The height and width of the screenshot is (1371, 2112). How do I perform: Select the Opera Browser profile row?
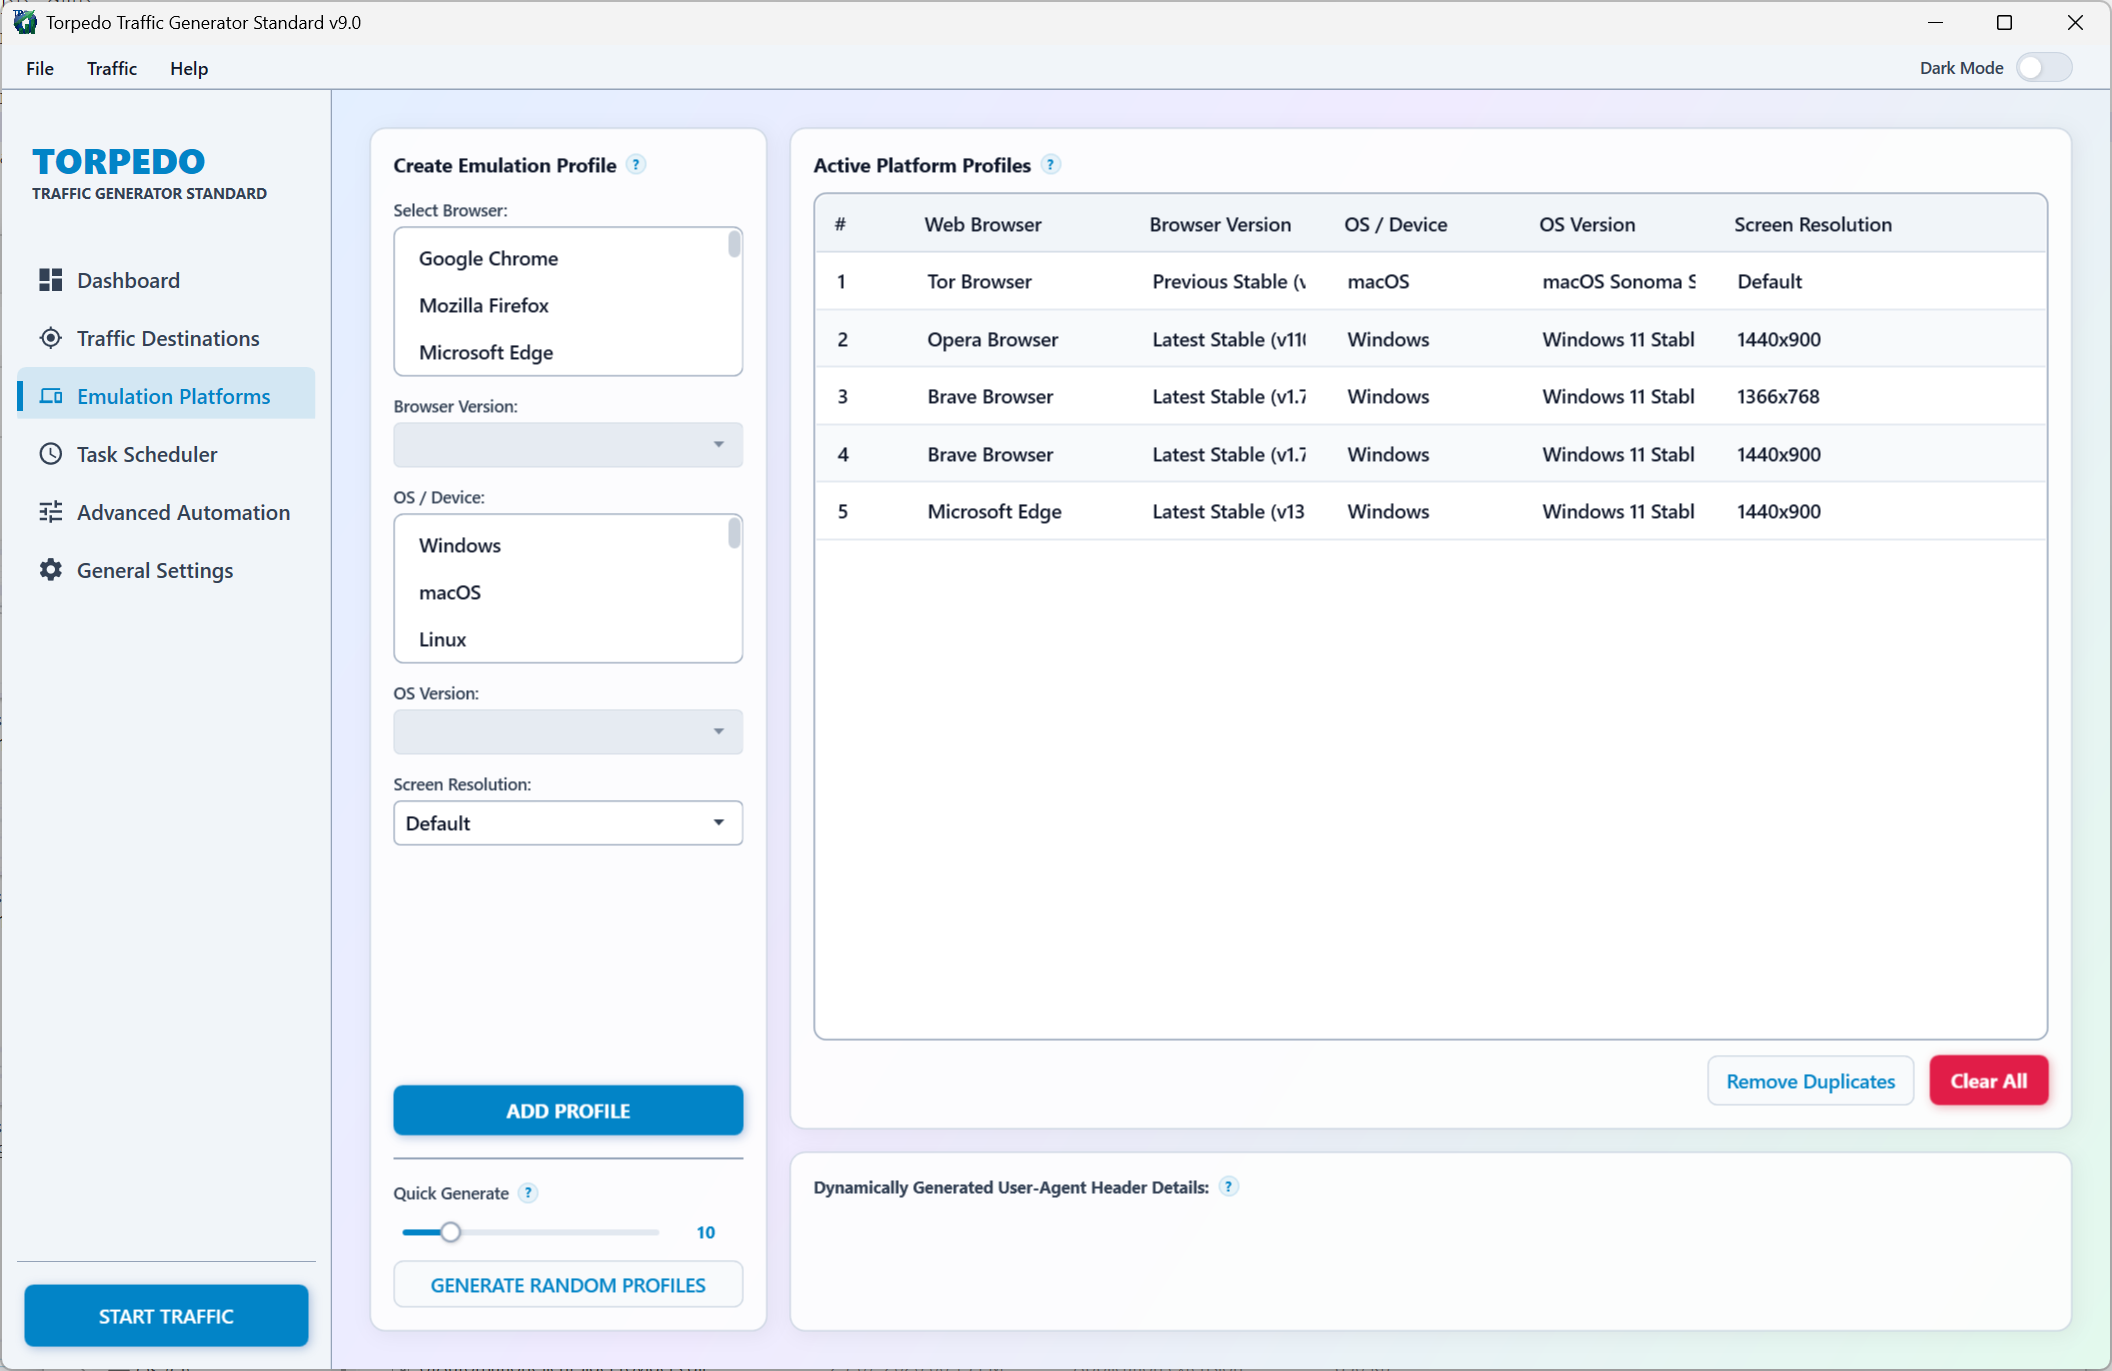[x=1430, y=339]
